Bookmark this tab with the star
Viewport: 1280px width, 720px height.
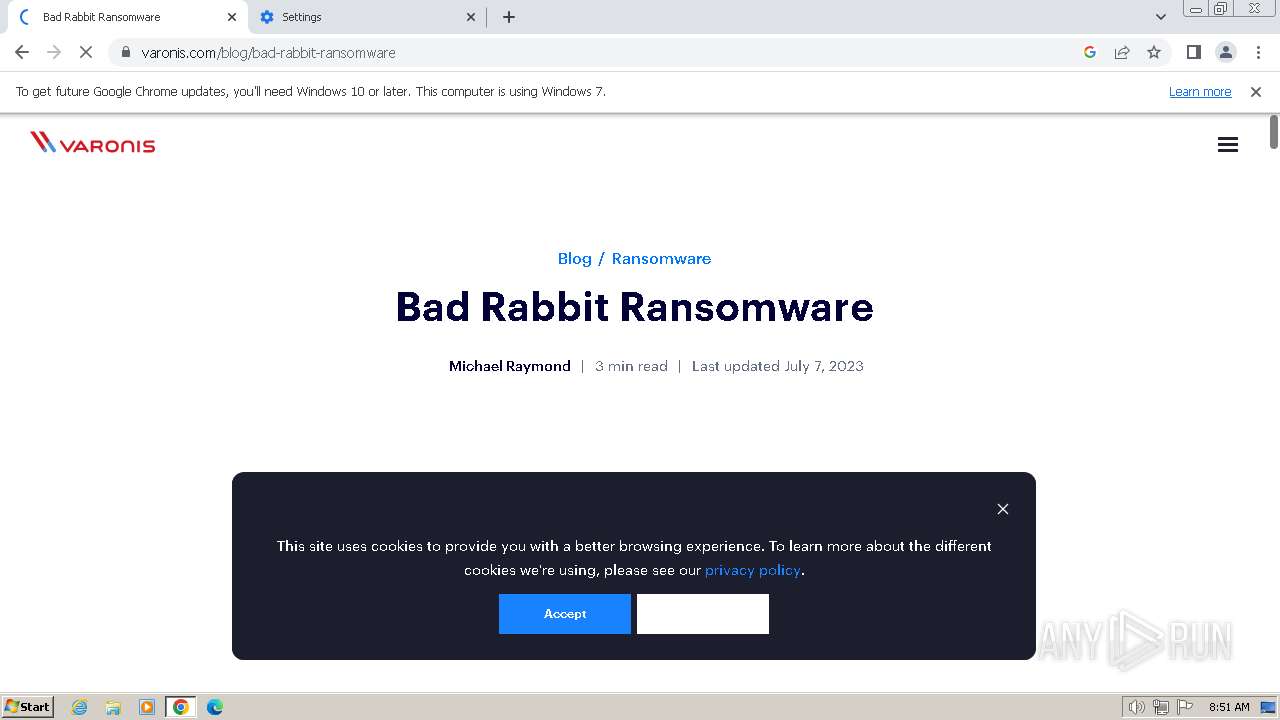pyautogui.click(x=1154, y=52)
